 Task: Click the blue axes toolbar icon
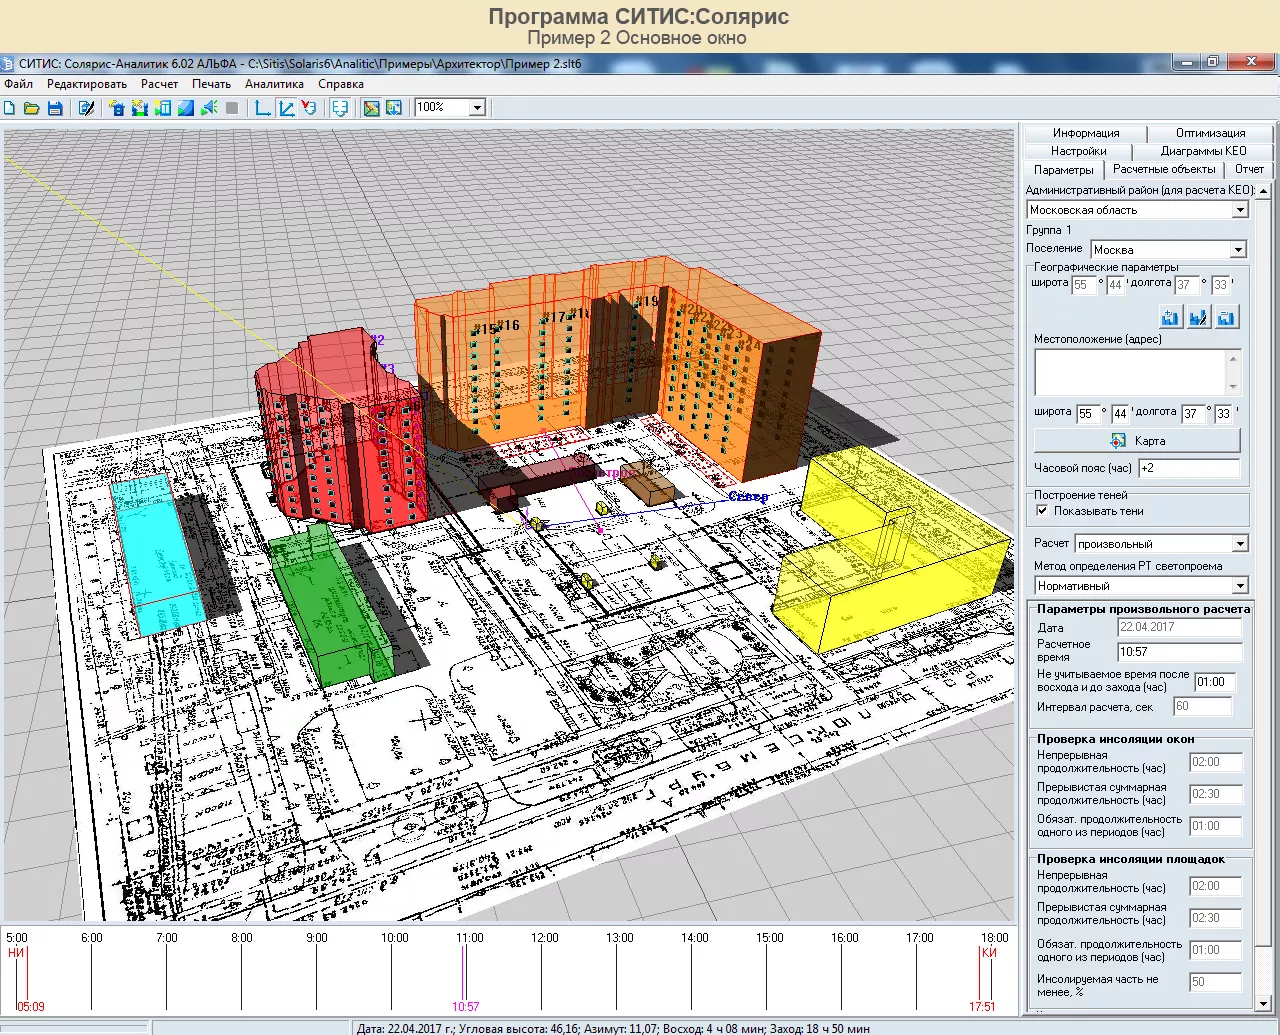click(263, 108)
